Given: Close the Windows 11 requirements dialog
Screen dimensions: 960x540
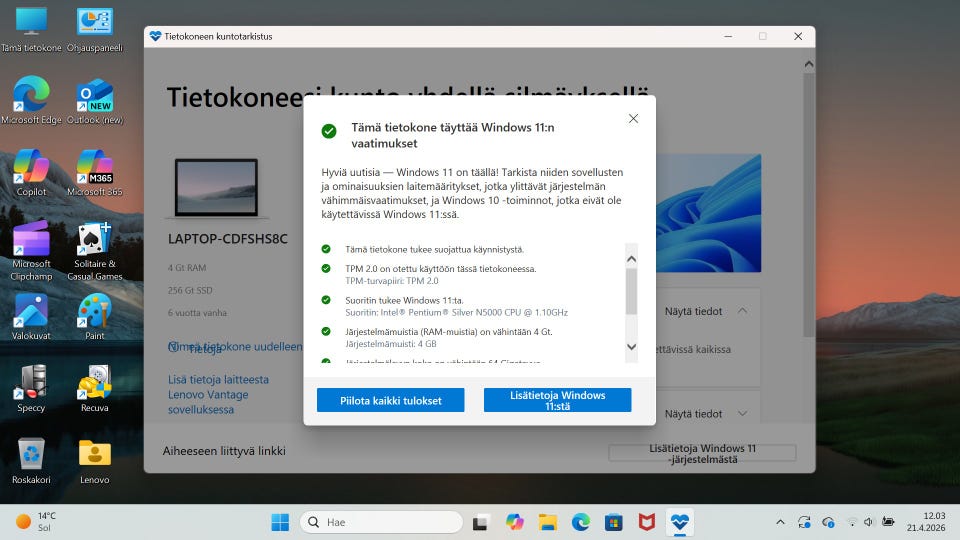Looking at the screenshot, I should coord(634,119).
